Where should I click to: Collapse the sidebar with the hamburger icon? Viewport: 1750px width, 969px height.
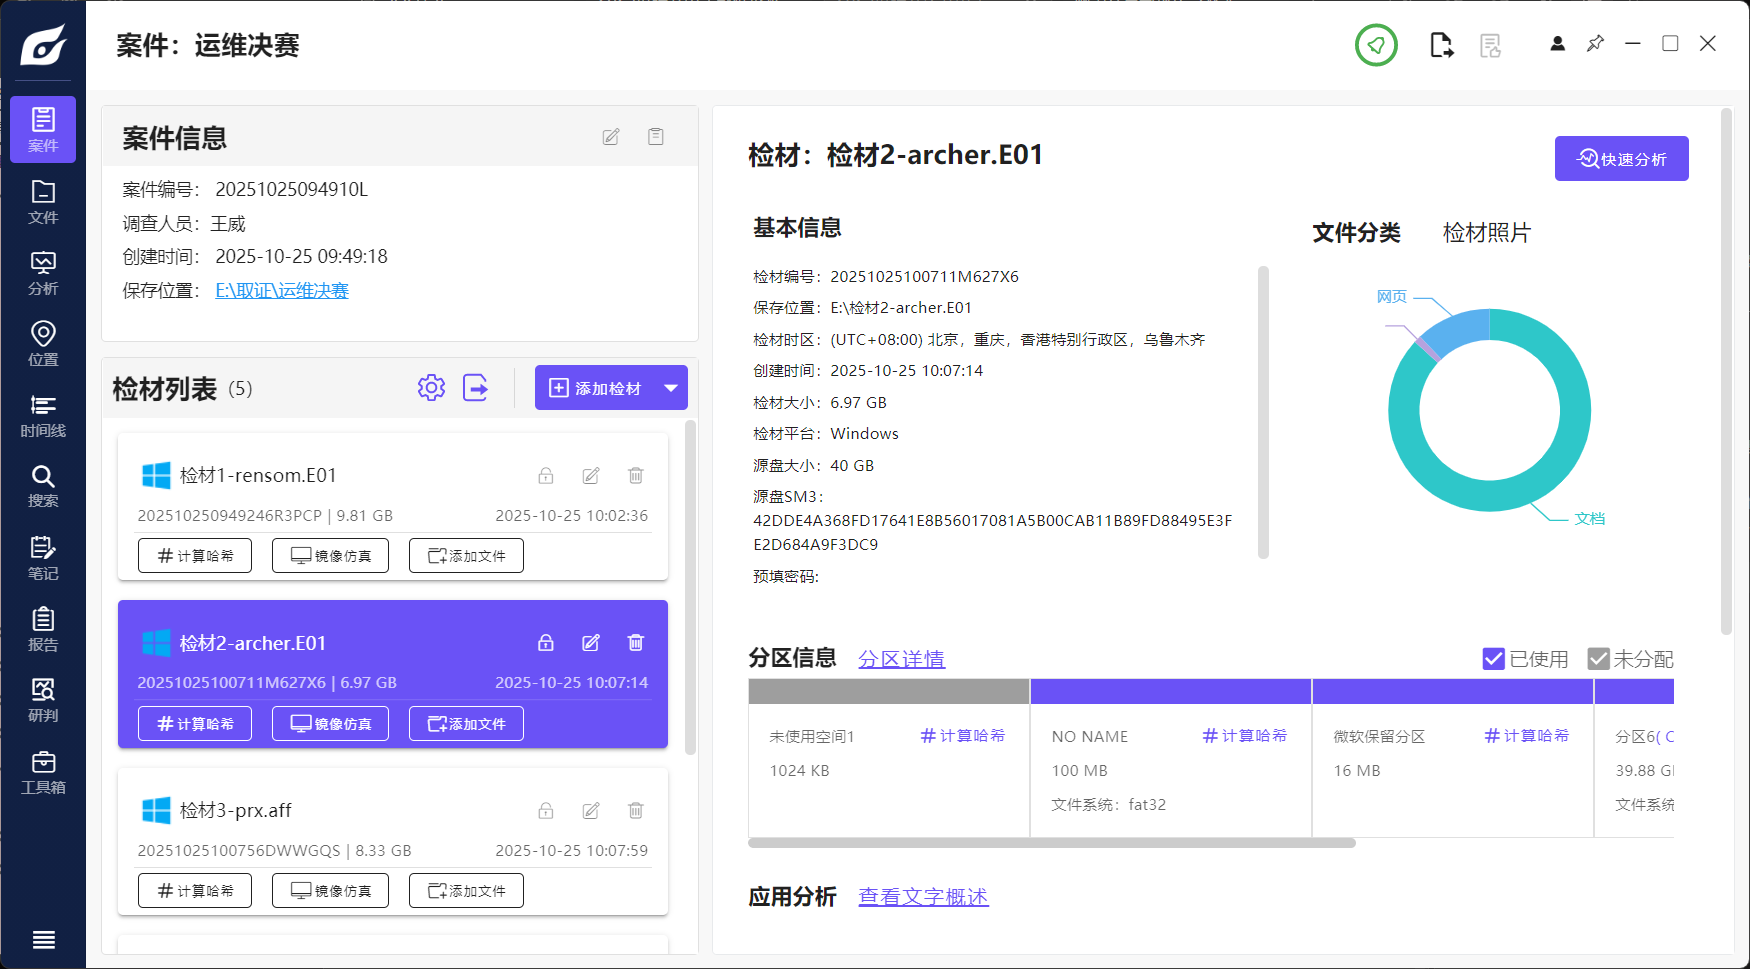pyautogui.click(x=43, y=939)
